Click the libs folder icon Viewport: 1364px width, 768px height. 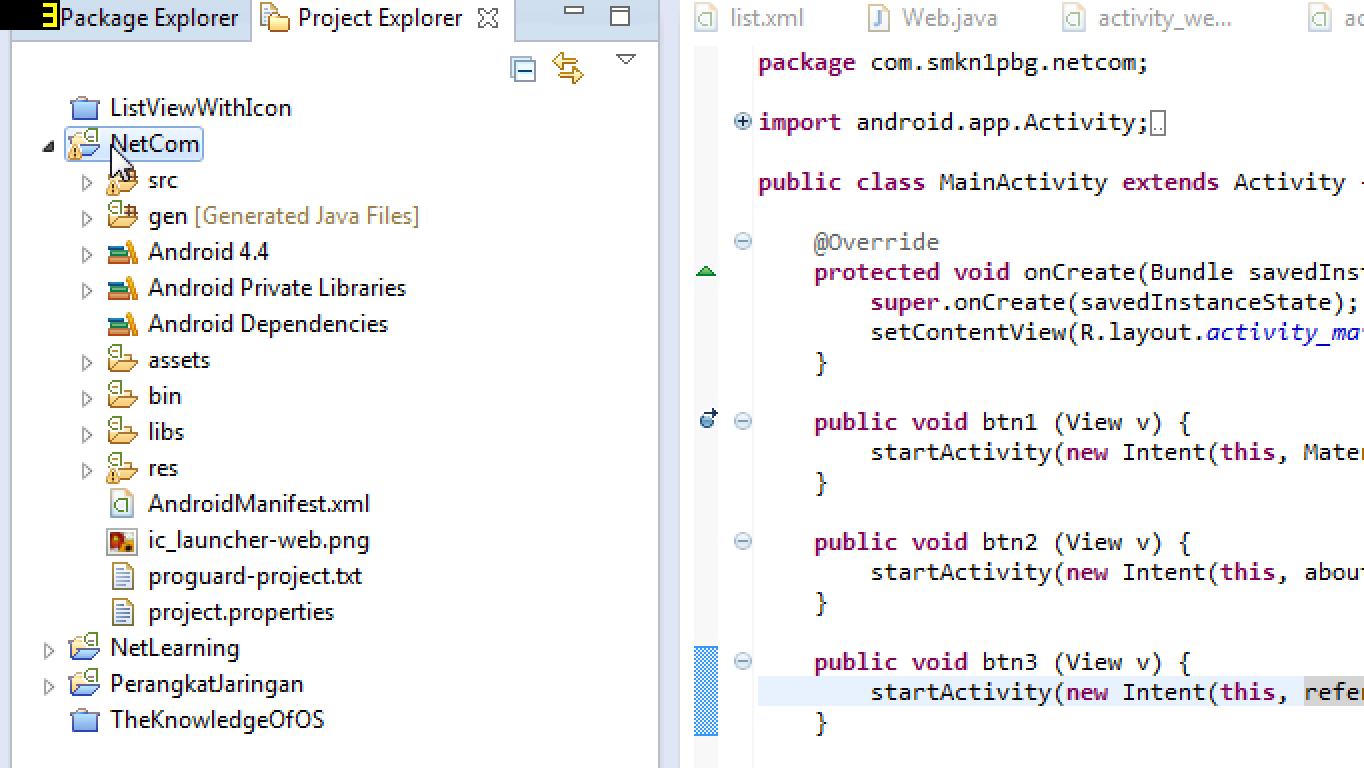(x=122, y=431)
